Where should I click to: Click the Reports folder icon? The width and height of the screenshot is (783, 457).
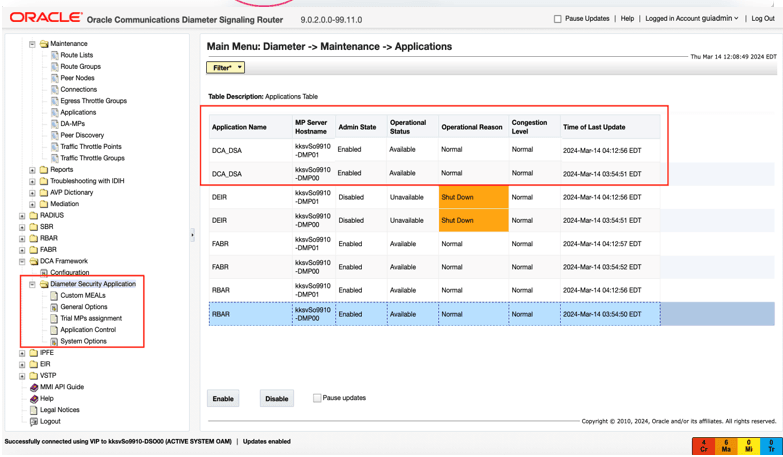pyautogui.click(x=44, y=170)
